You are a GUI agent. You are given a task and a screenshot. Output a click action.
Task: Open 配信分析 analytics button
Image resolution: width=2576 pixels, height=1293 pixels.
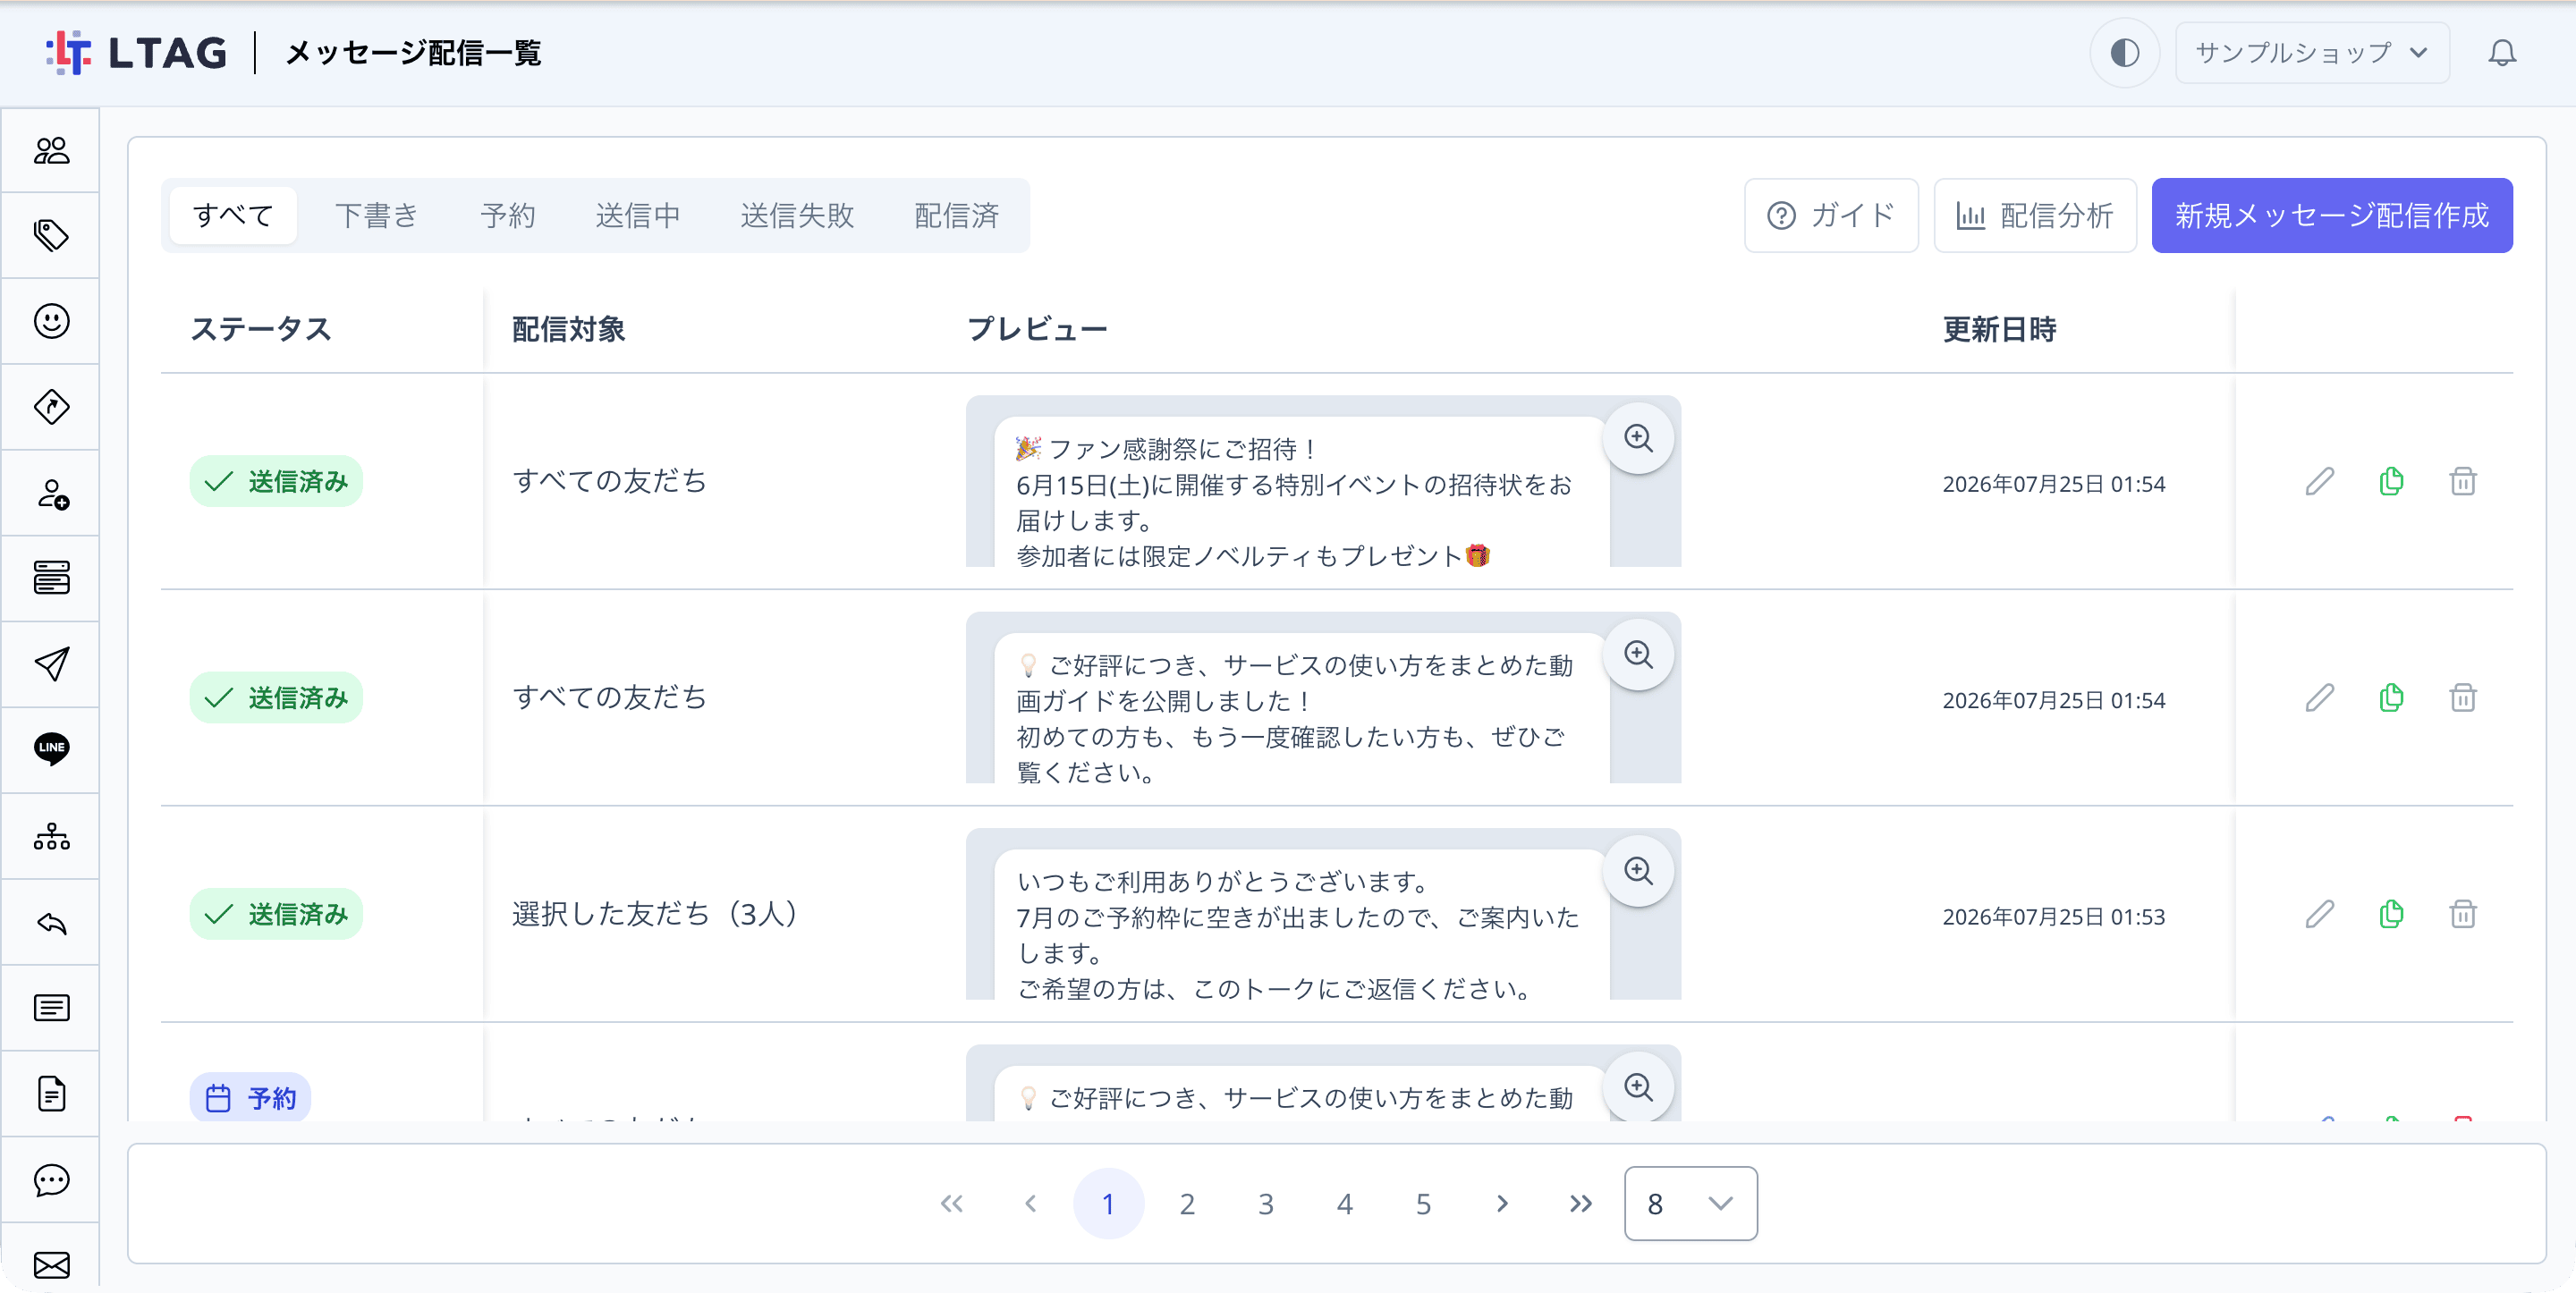2034,215
